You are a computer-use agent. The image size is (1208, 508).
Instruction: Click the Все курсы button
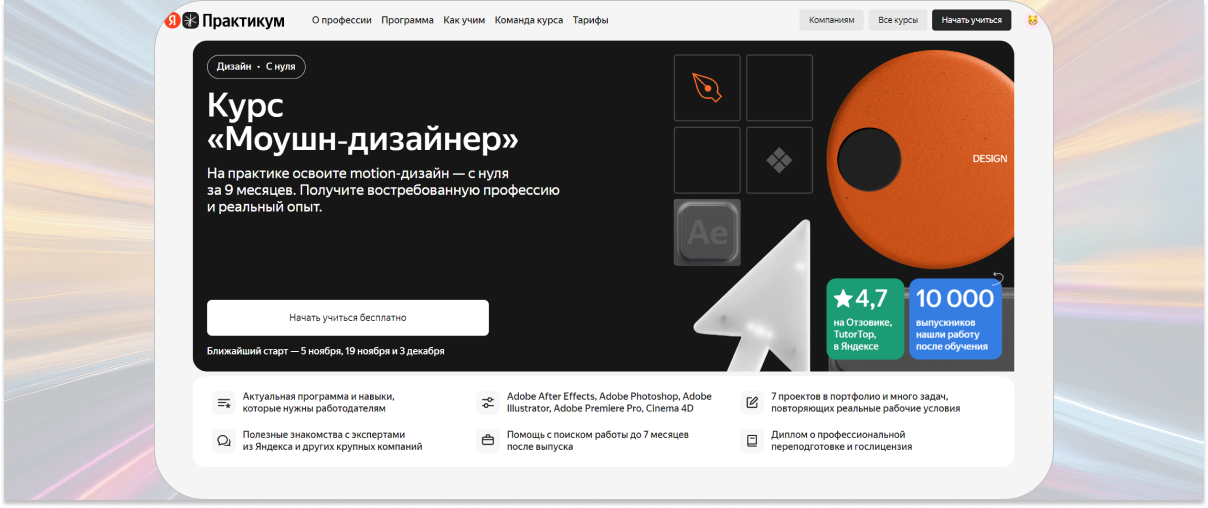coord(897,20)
